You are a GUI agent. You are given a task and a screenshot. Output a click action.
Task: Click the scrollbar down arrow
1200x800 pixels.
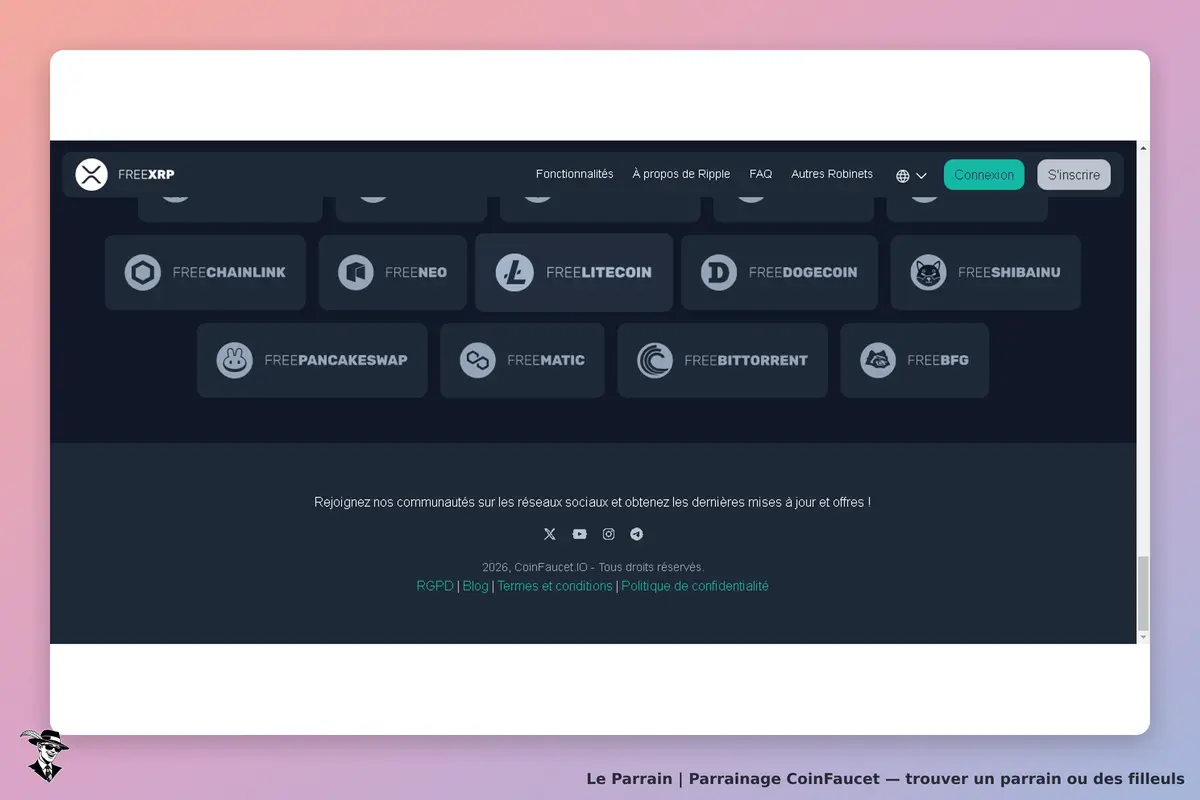[x=1143, y=636]
